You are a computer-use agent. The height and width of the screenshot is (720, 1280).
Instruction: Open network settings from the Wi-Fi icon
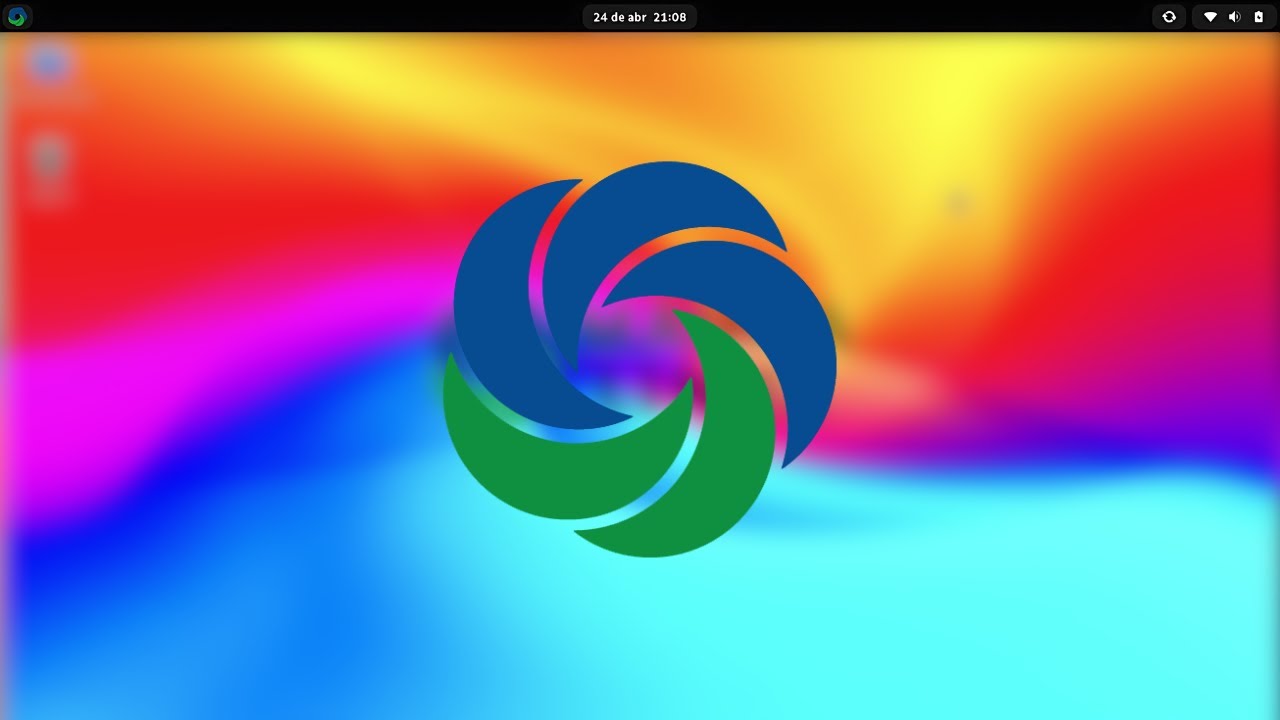[1210, 17]
